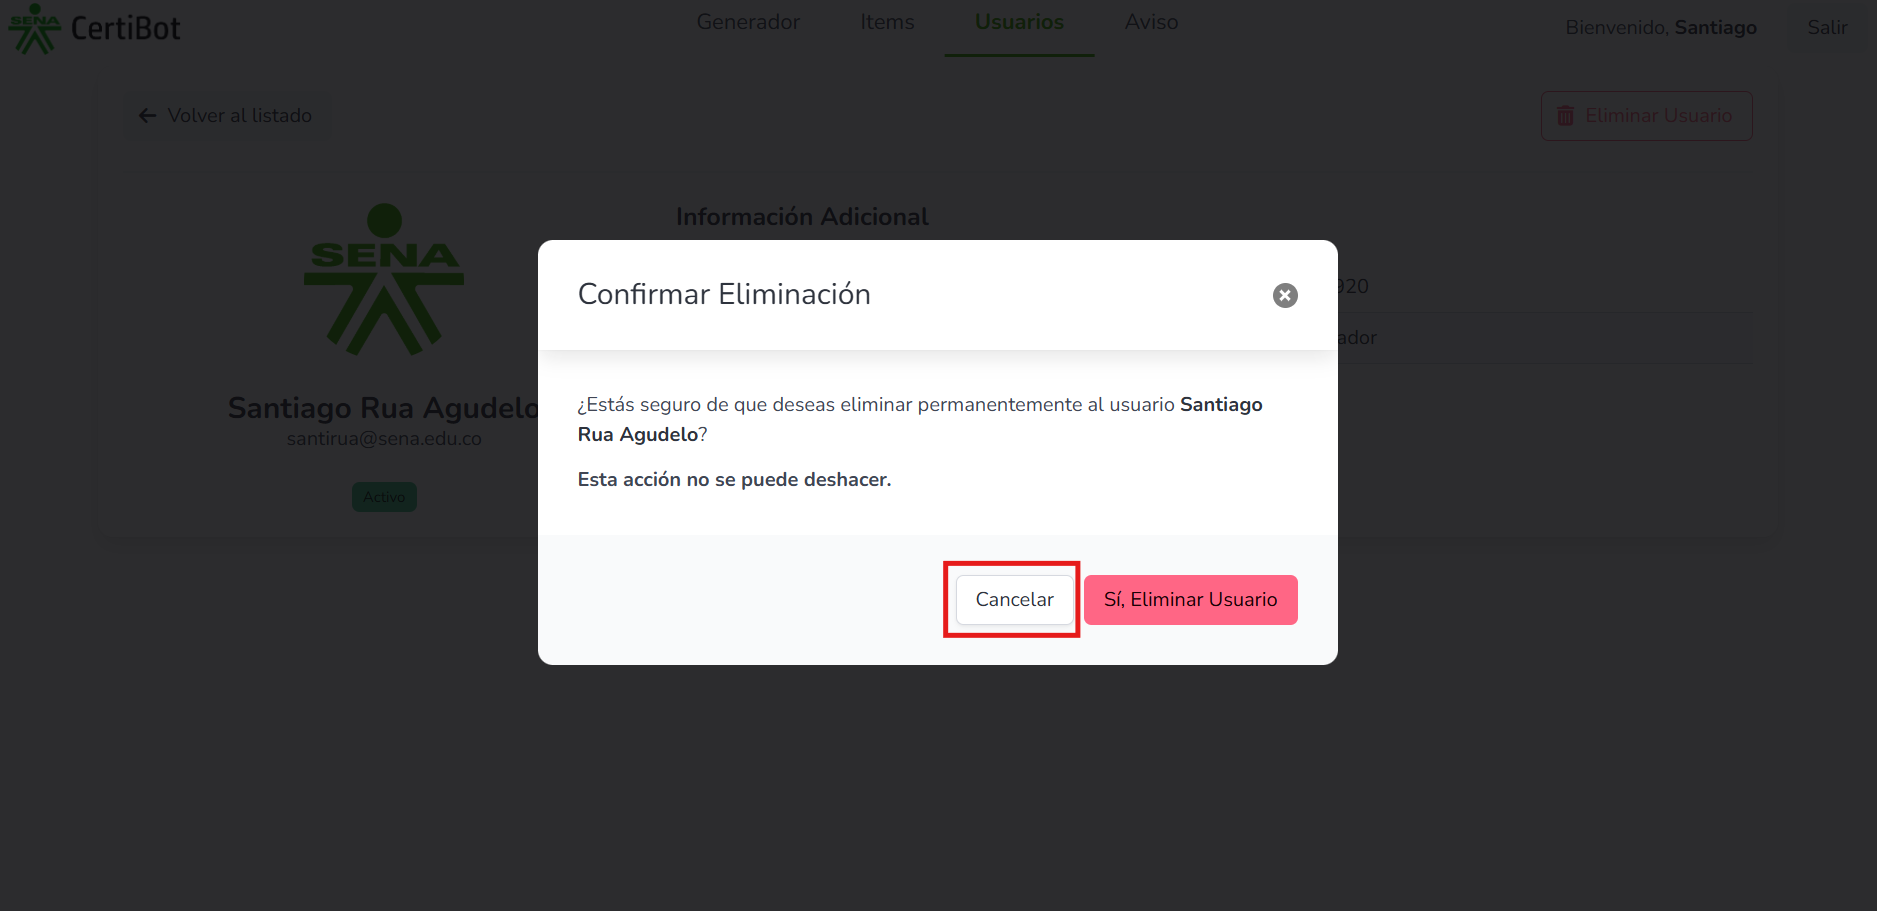
Task: Log out using the Salir button
Action: (x=1827, y=28)
